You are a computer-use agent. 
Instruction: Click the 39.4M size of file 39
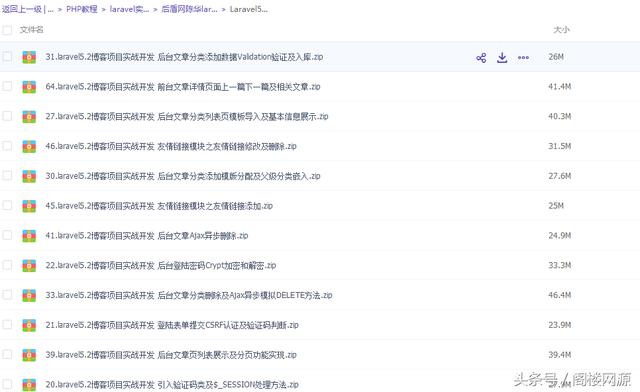[x=560, y=355]
